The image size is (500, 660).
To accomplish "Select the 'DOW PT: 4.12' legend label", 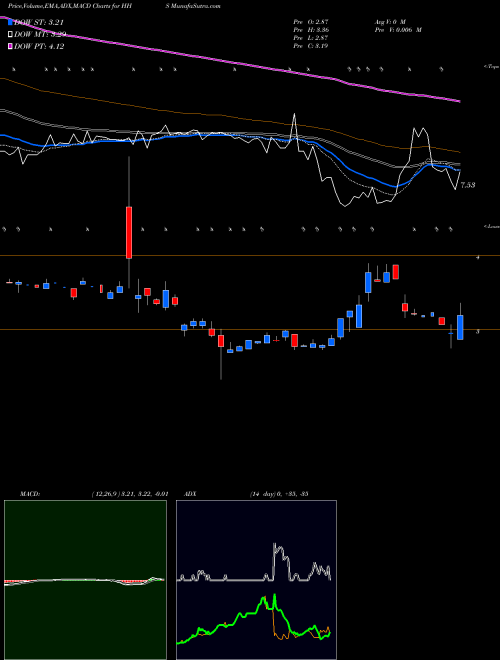I will pyautogui.click(x=39, y=47).
